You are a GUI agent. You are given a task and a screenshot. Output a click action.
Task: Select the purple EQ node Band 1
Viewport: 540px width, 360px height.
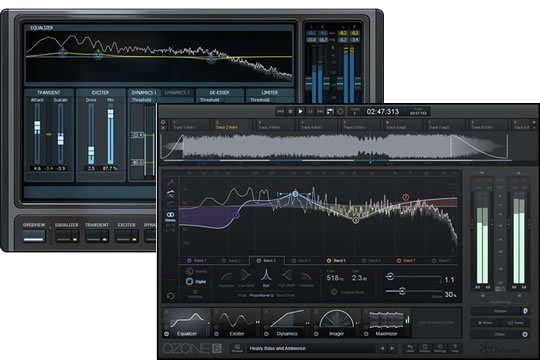[236, 215]
